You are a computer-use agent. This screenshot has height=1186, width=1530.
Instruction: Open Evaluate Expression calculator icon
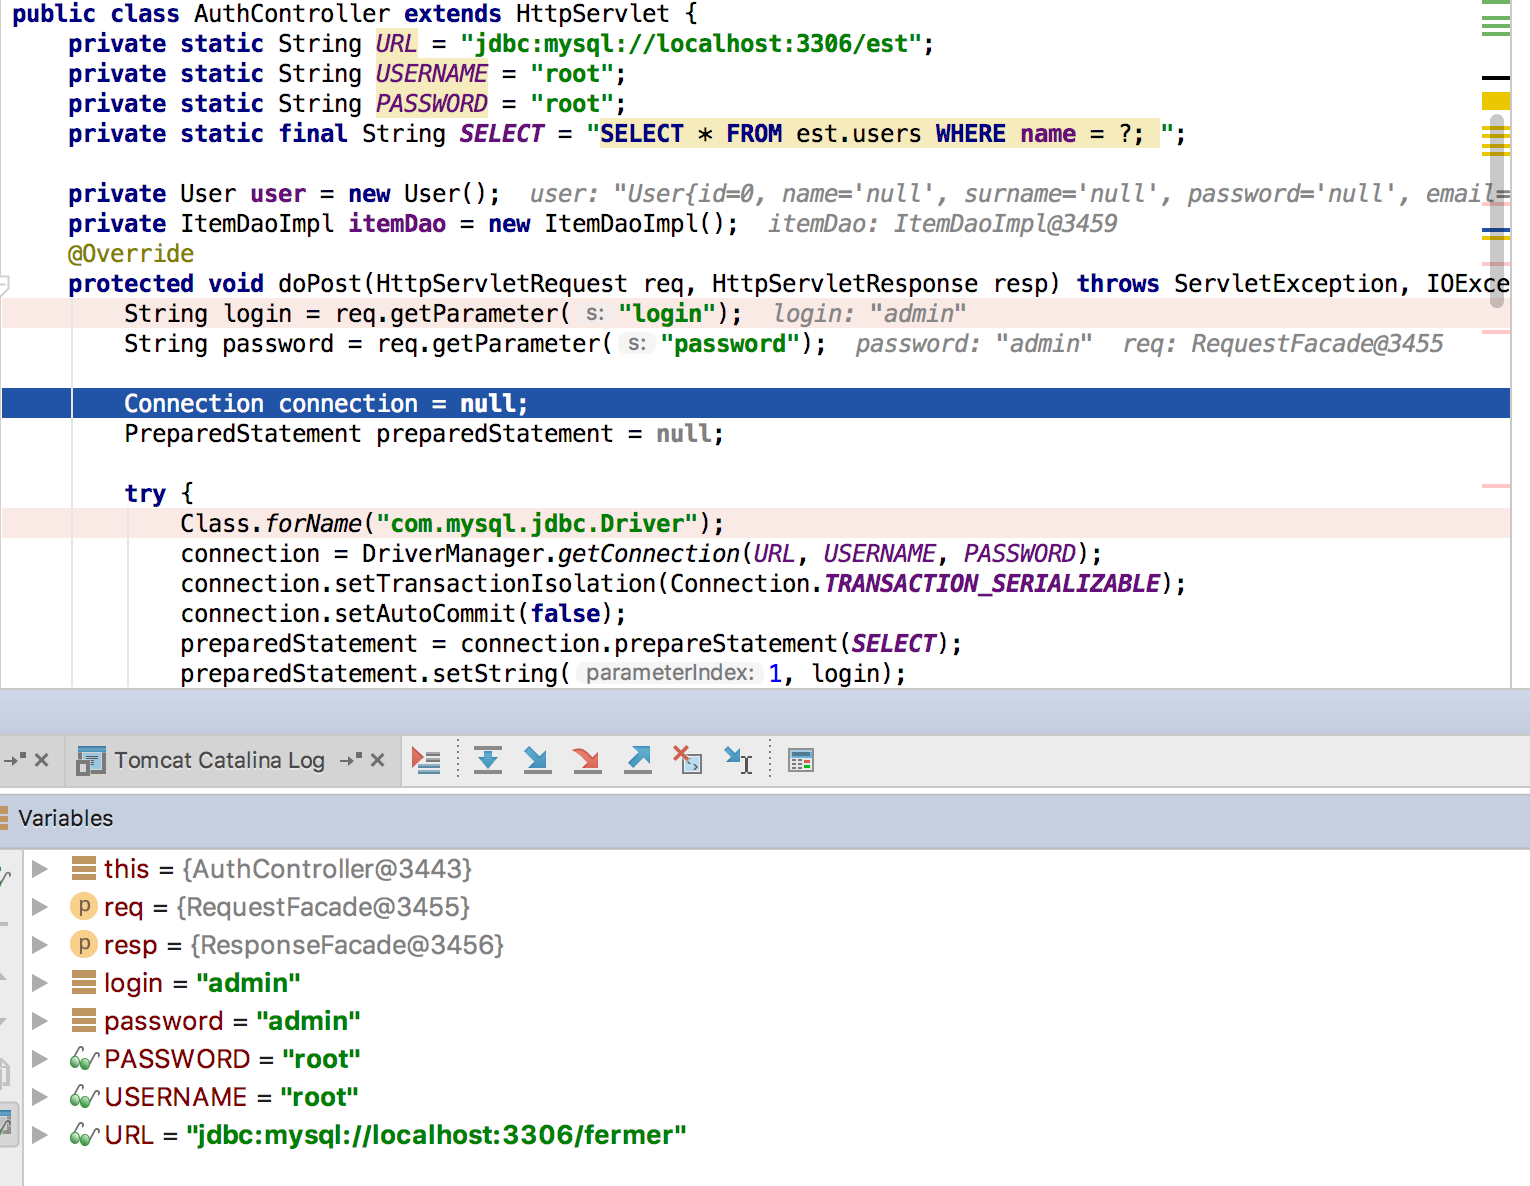point(801,761)
